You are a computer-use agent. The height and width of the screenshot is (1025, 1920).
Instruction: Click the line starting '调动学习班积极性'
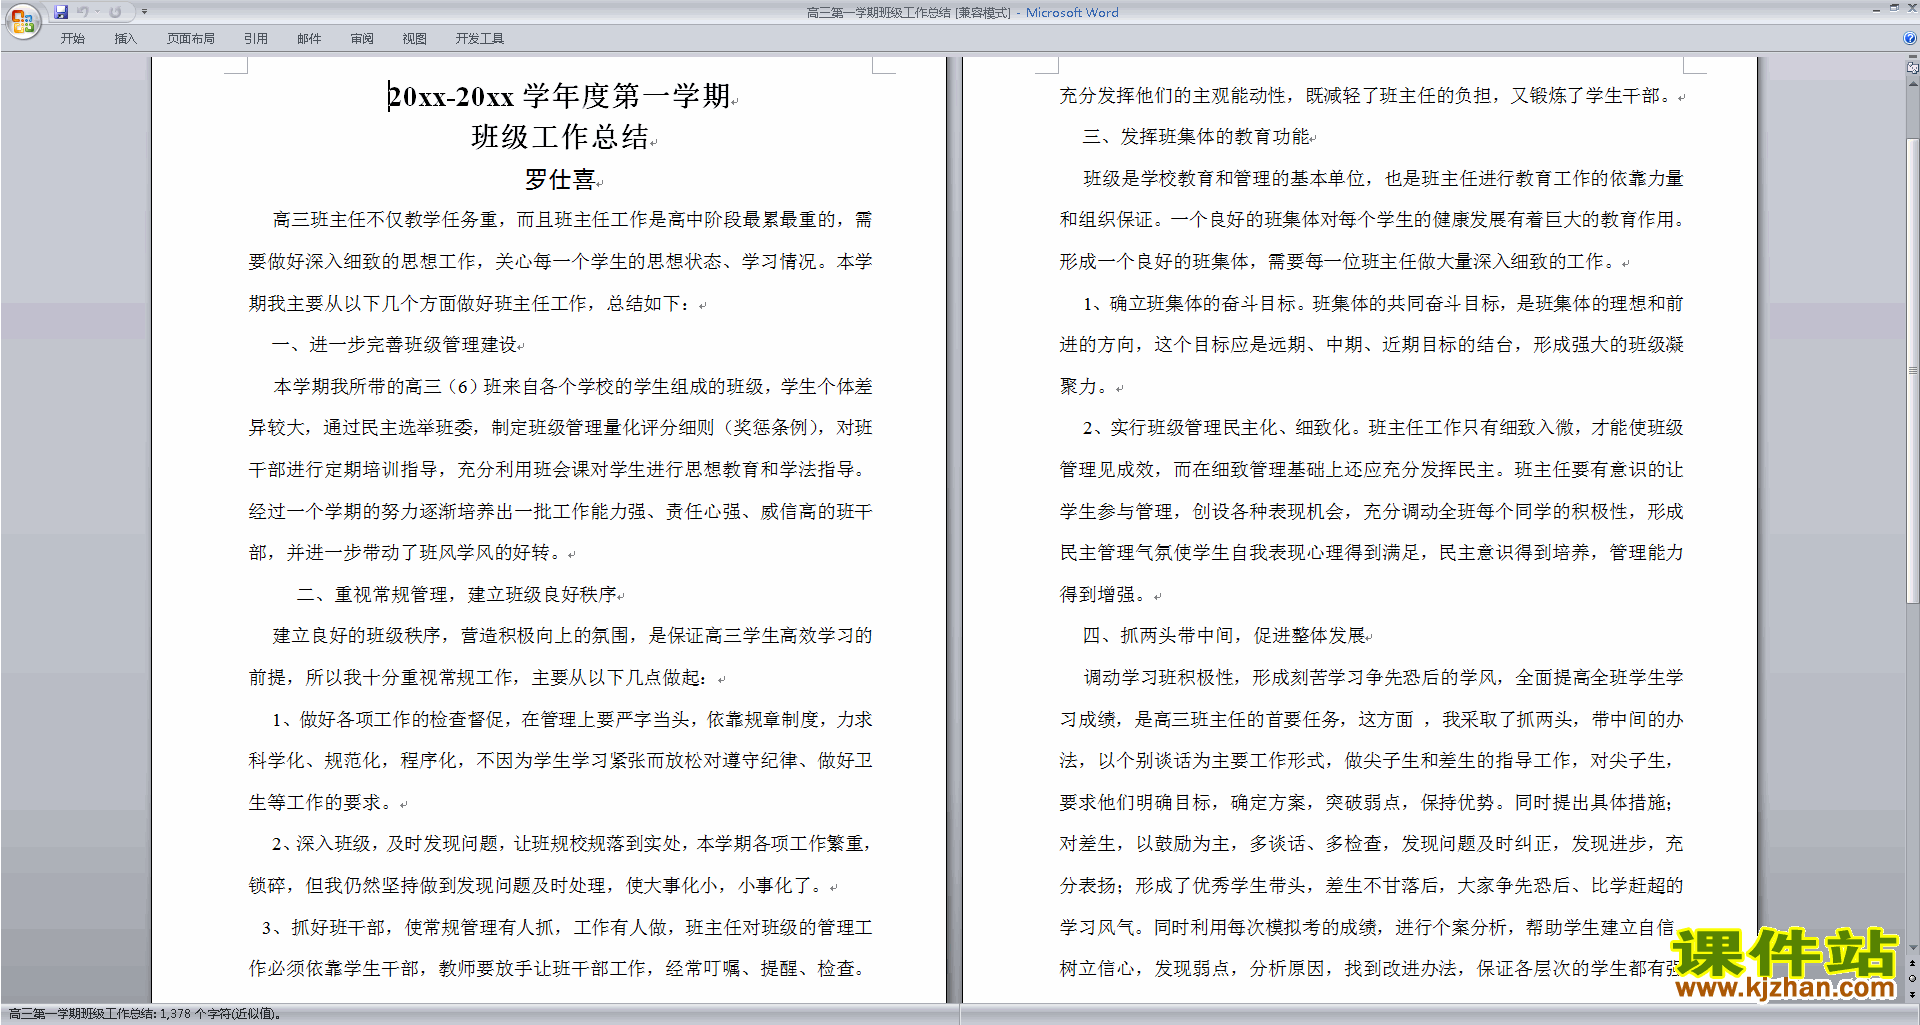point(1383,678)
